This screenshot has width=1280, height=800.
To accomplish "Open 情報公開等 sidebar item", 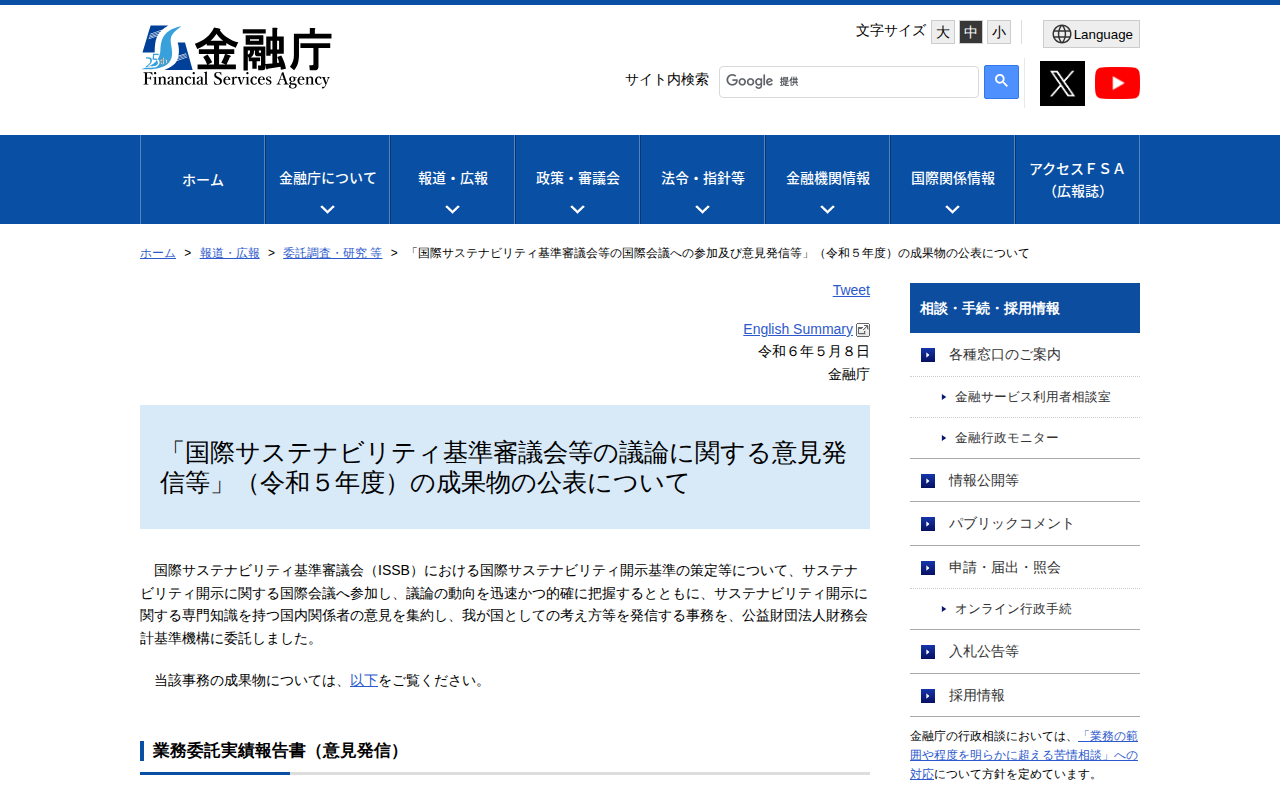I will pos(1025,480).
